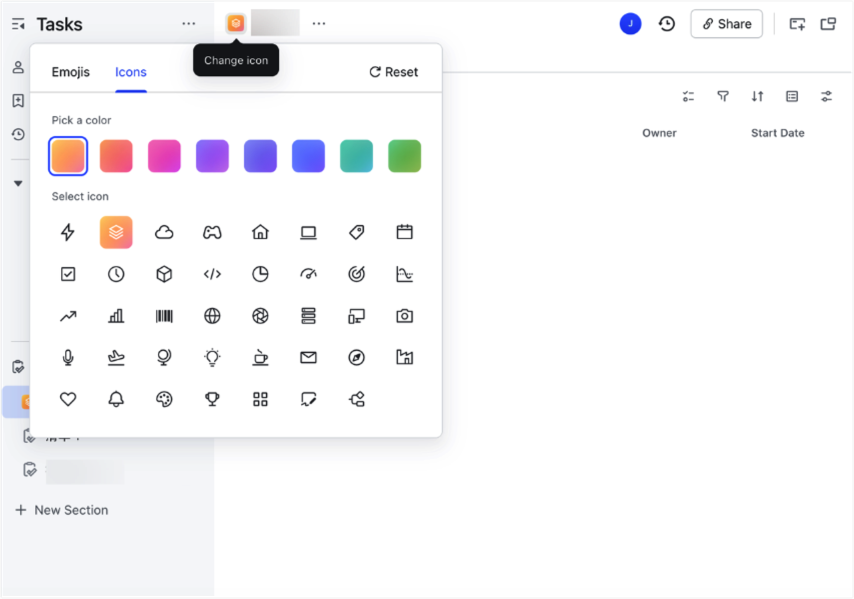Select the lightning bolt icon
Screen dimensions: 854x599
(67, 232)
